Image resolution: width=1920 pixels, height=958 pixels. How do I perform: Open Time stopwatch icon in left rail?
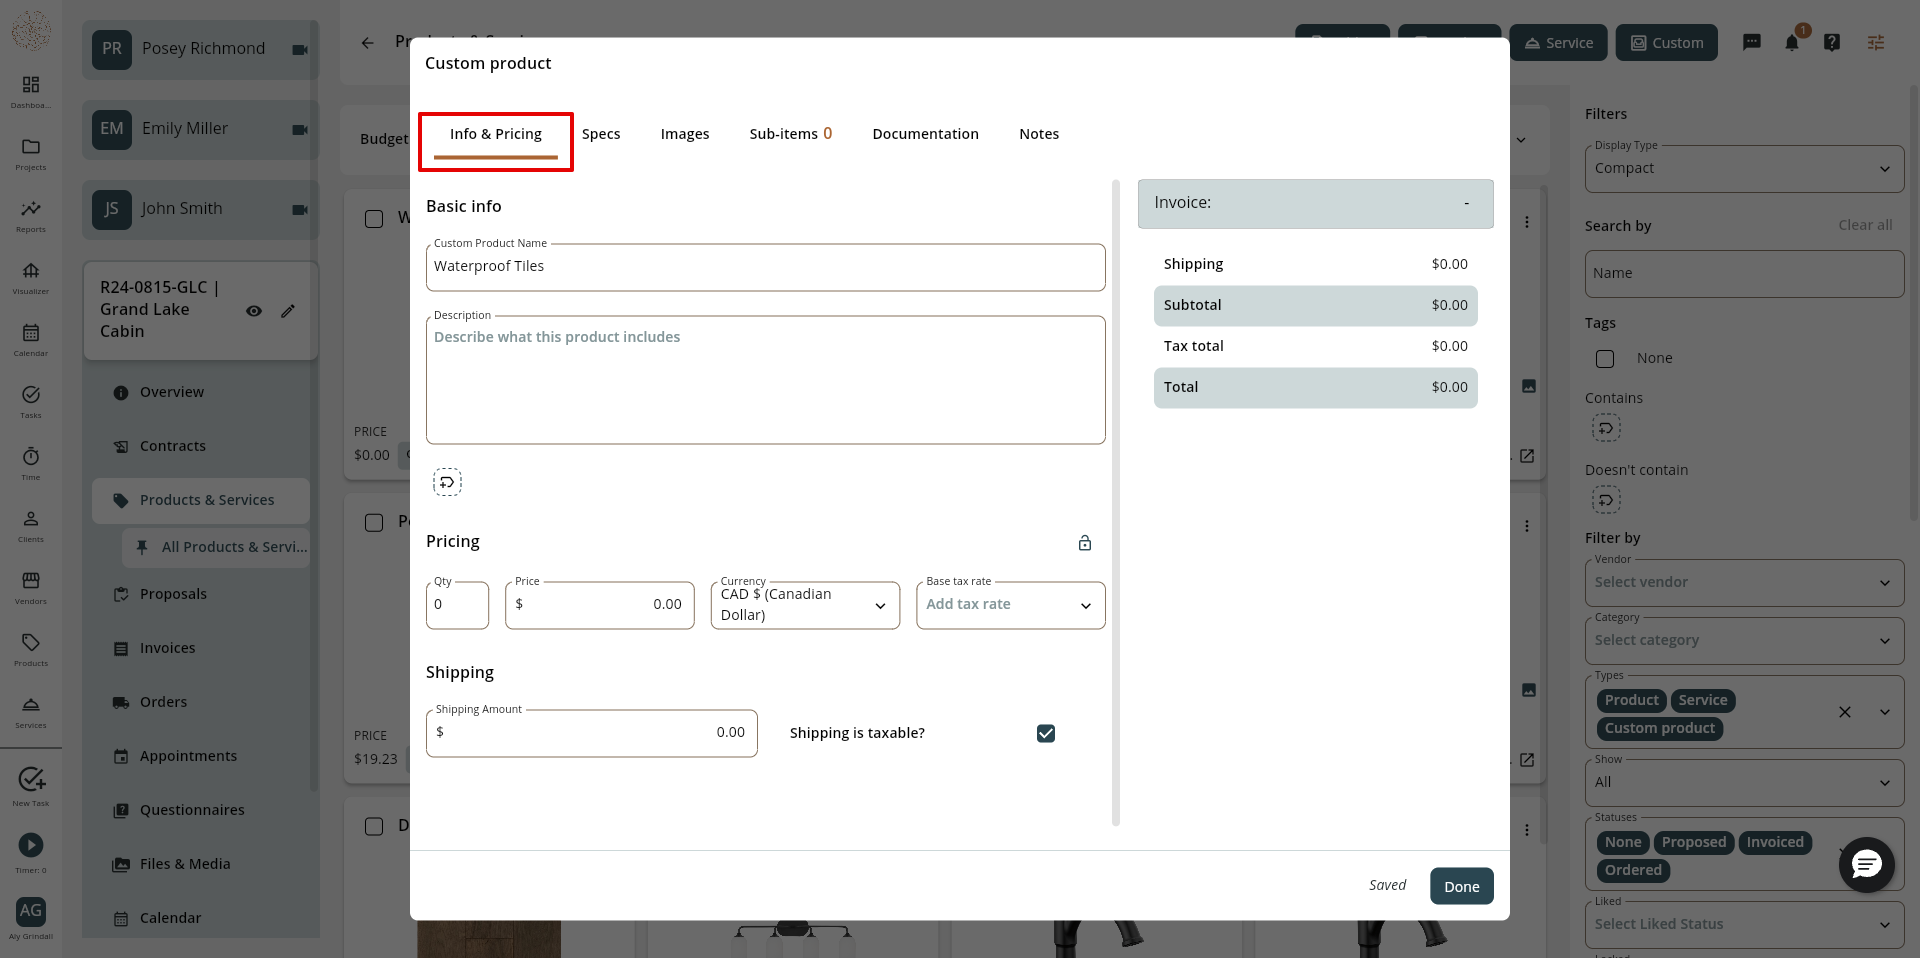31,457
